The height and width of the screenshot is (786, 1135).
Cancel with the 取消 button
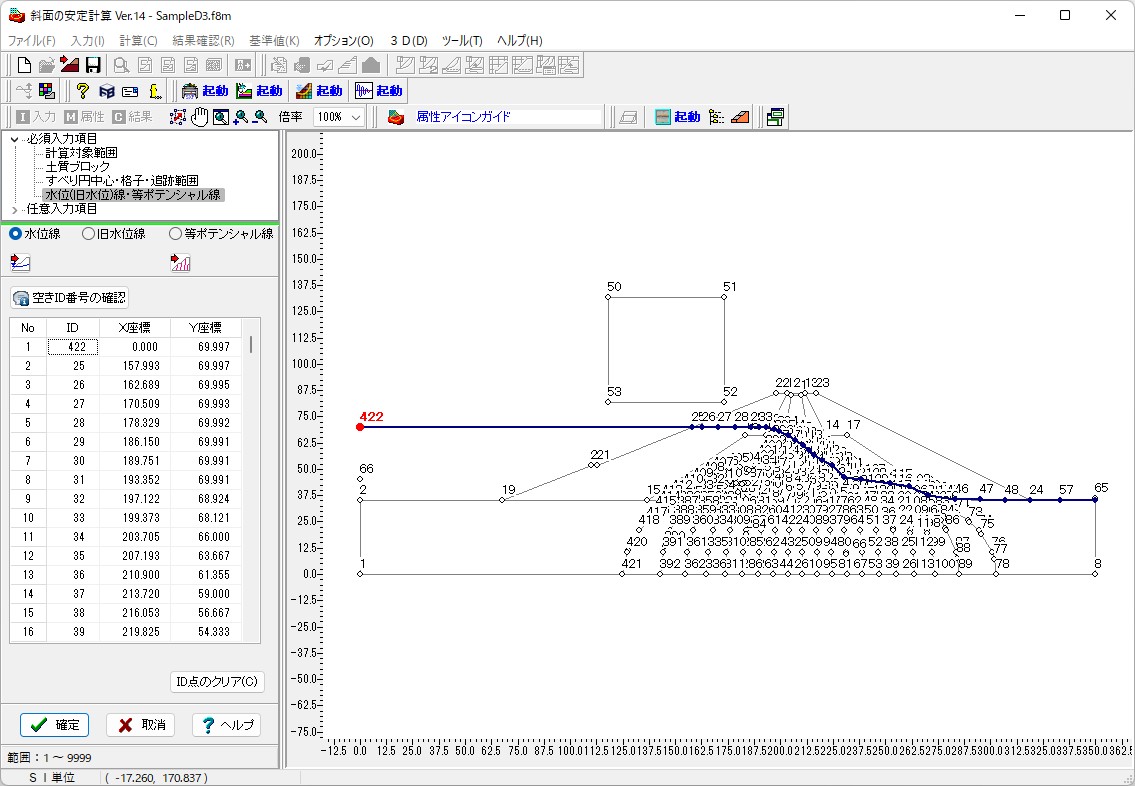[x=140, y=724]
